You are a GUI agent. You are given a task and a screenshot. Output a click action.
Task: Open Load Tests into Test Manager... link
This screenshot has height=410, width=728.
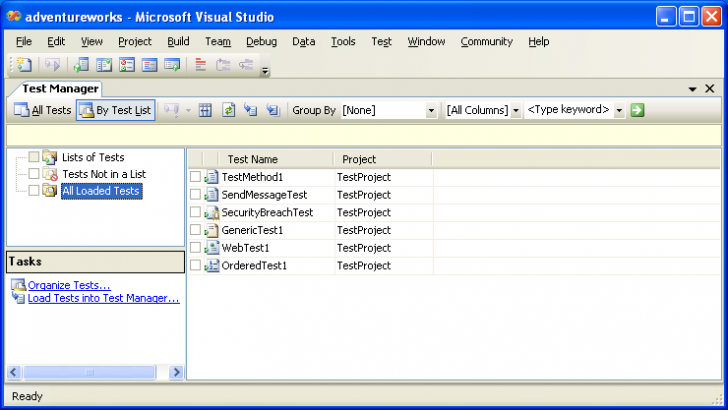pyautogui.click(x=104, y=298)
